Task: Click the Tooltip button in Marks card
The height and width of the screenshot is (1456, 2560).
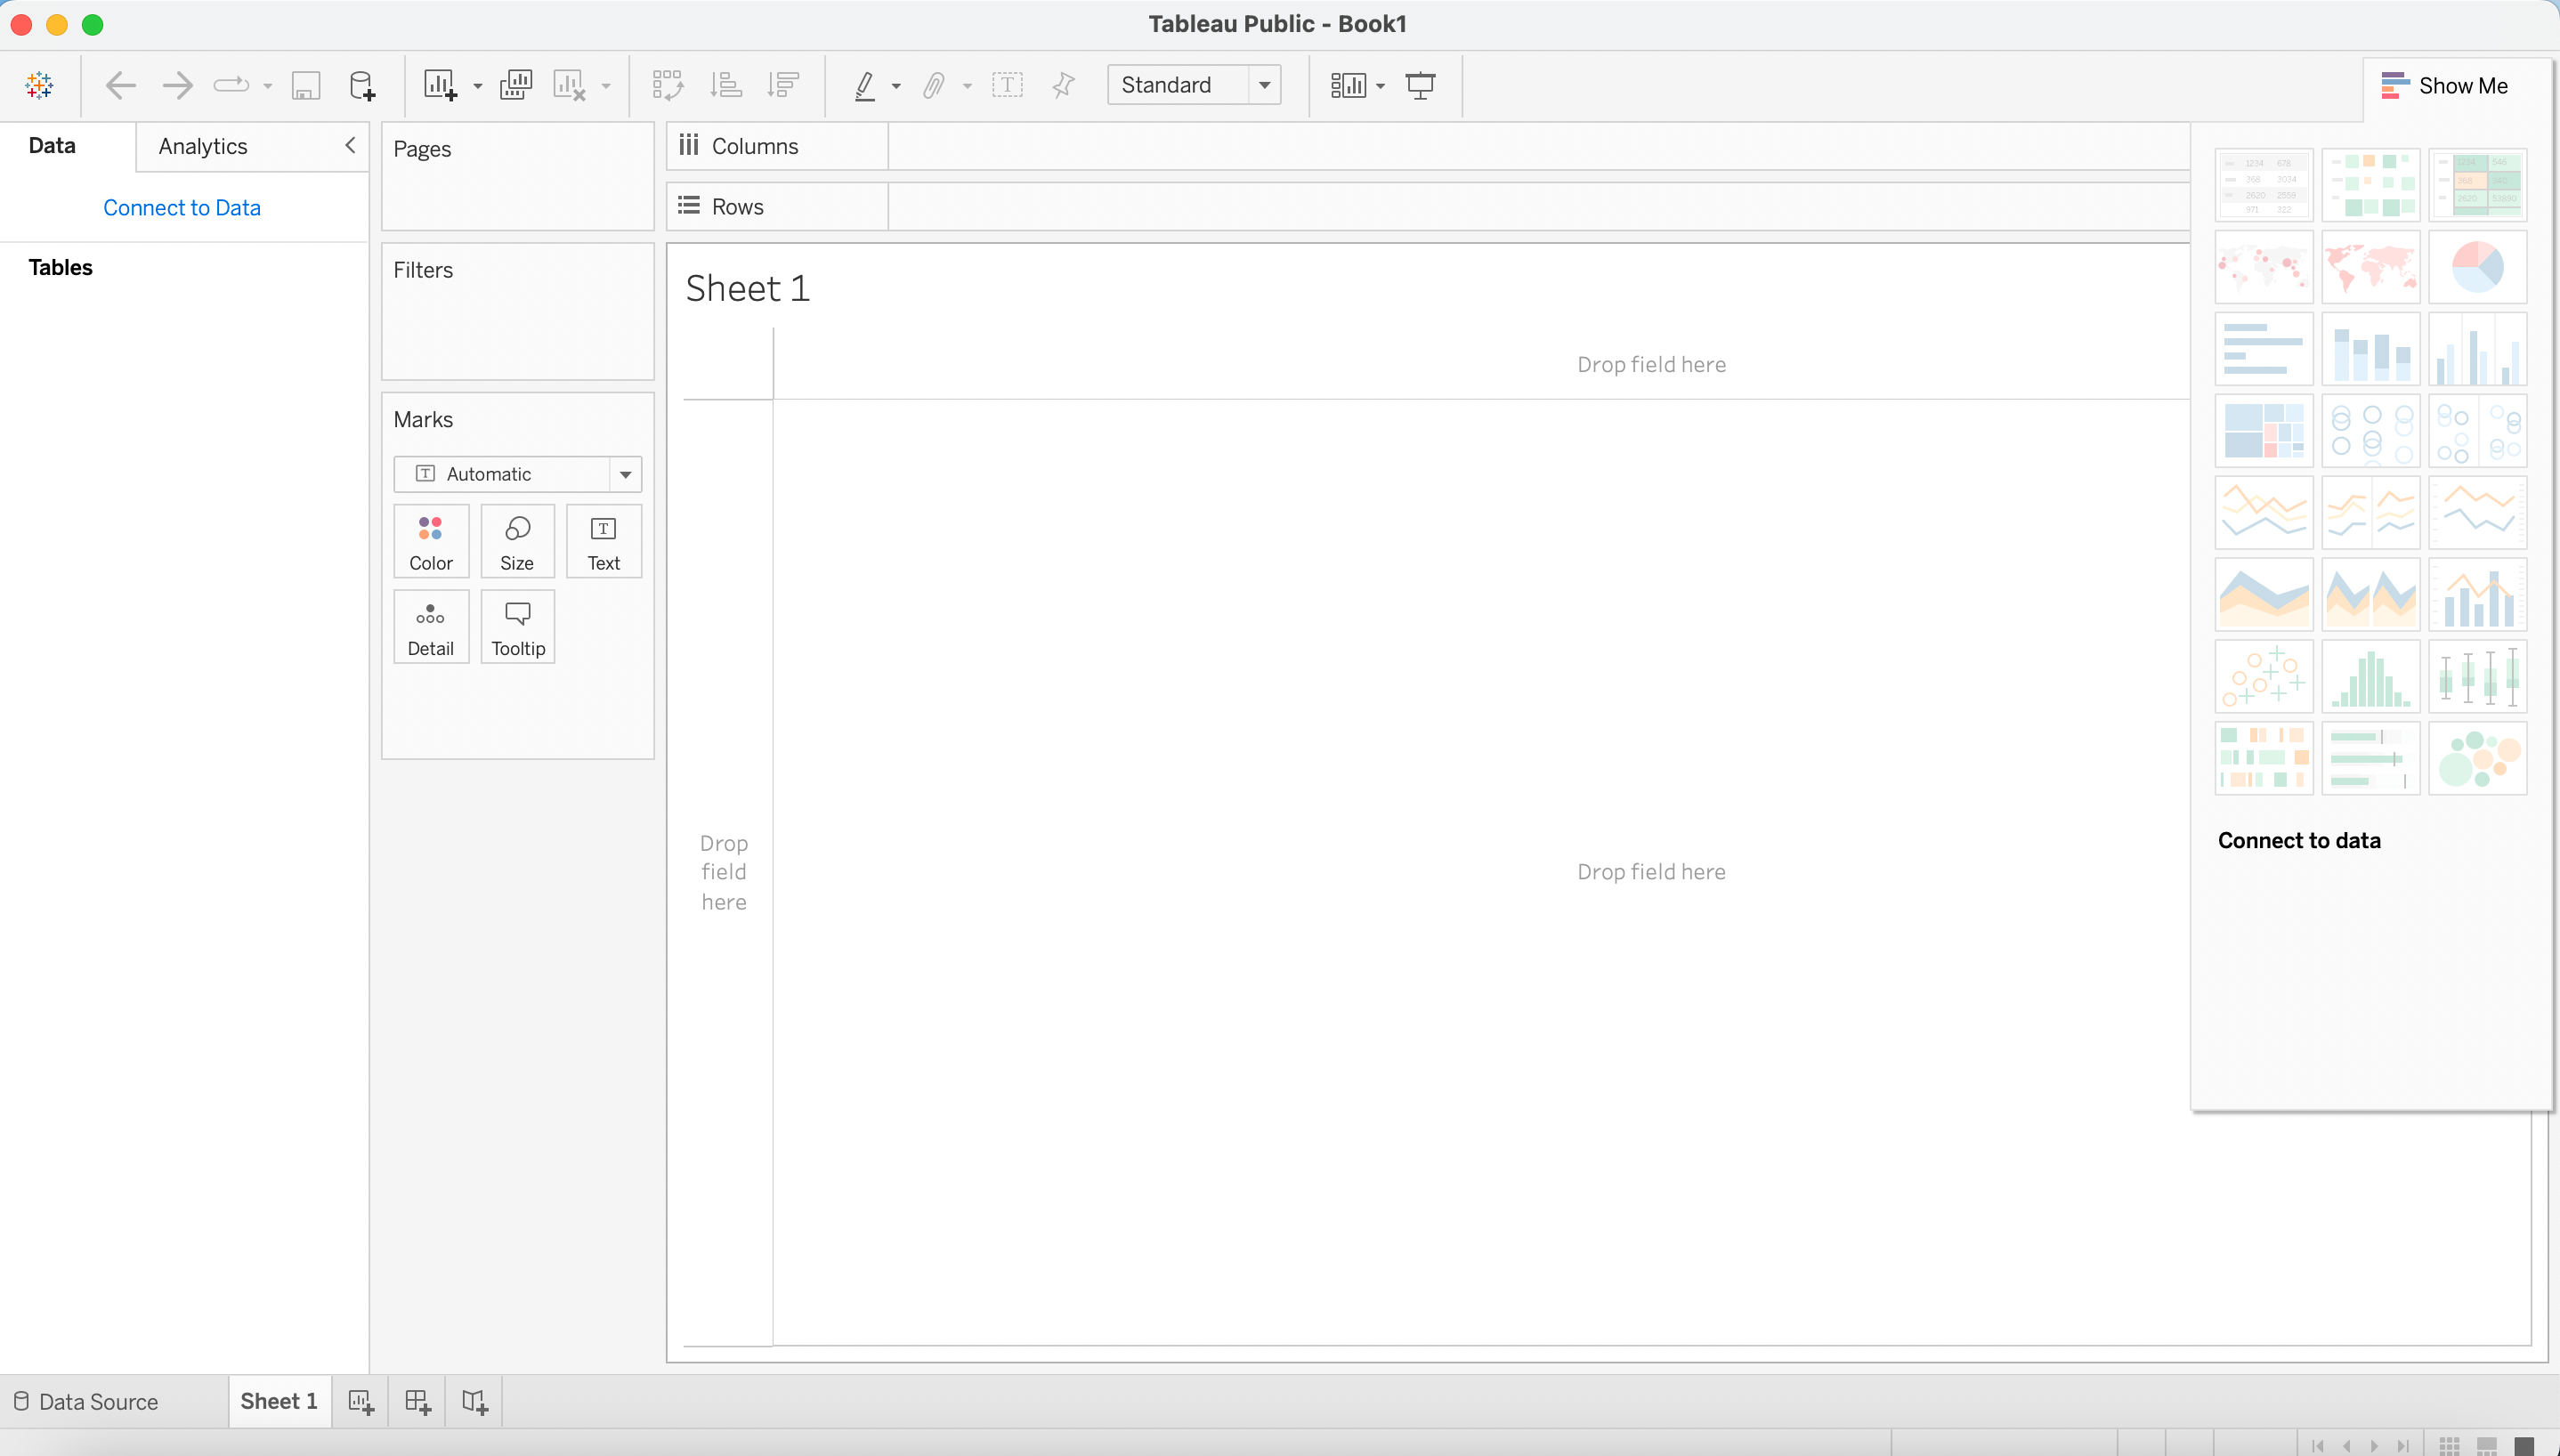Action: click(518, 627)
